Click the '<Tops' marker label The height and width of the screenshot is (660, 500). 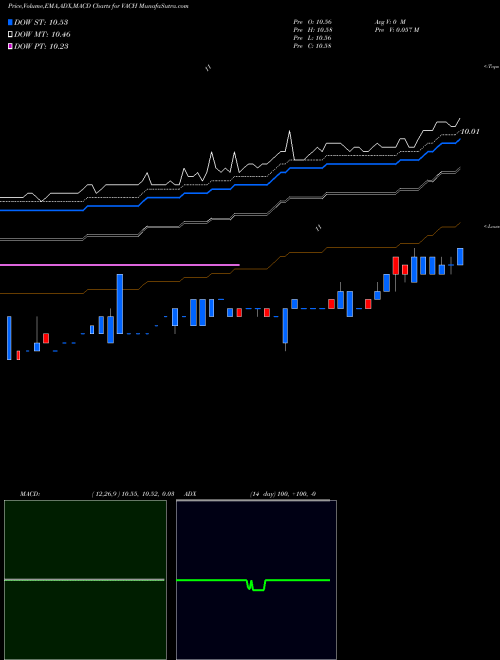[x=492, y=67]
